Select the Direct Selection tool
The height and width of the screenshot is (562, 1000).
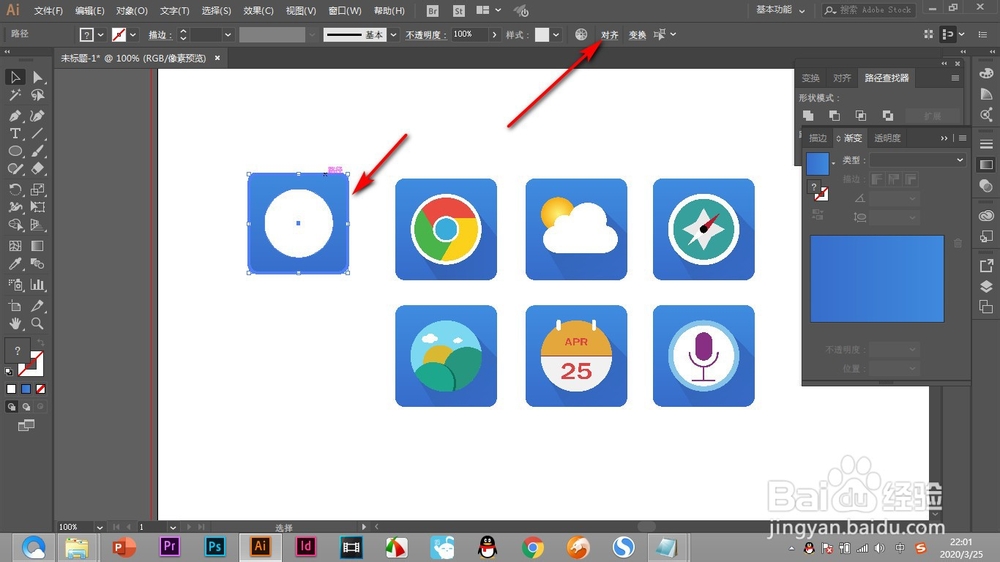click(x=38, y=77)
